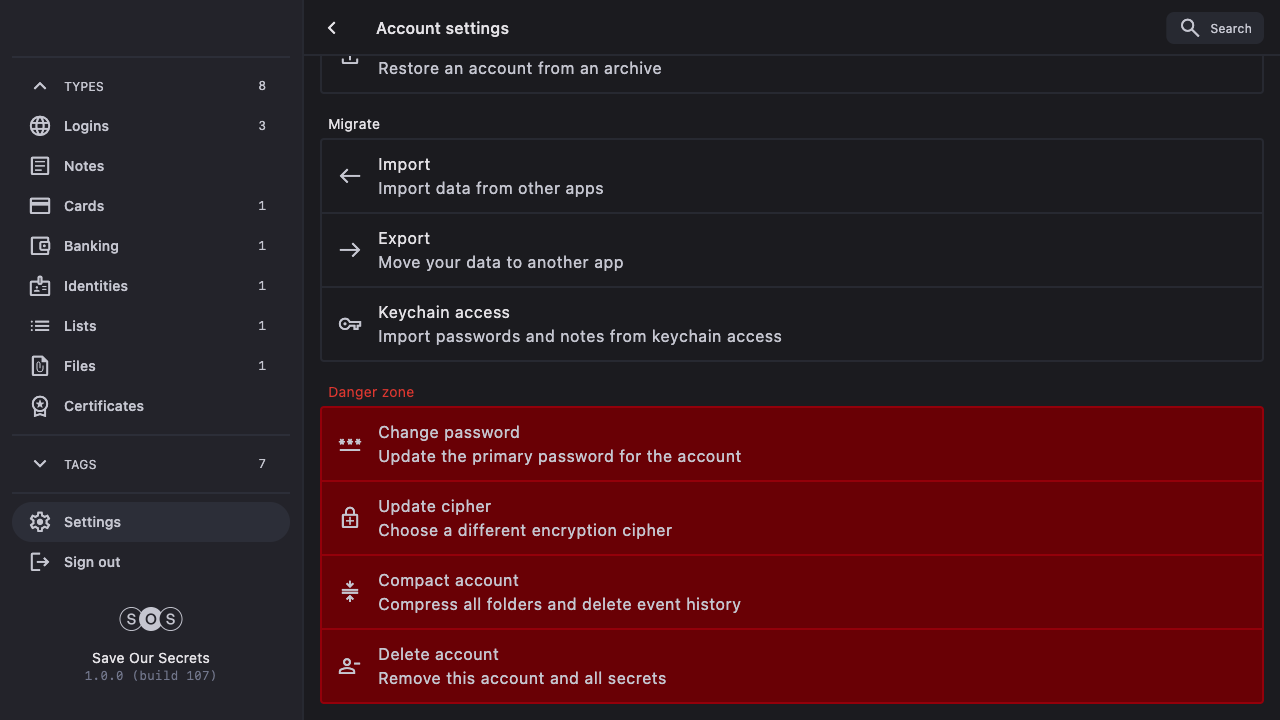Expand the TAGS section
Image resolution: width=1280 pixels, height=720 pixels.
click(40, 464)
